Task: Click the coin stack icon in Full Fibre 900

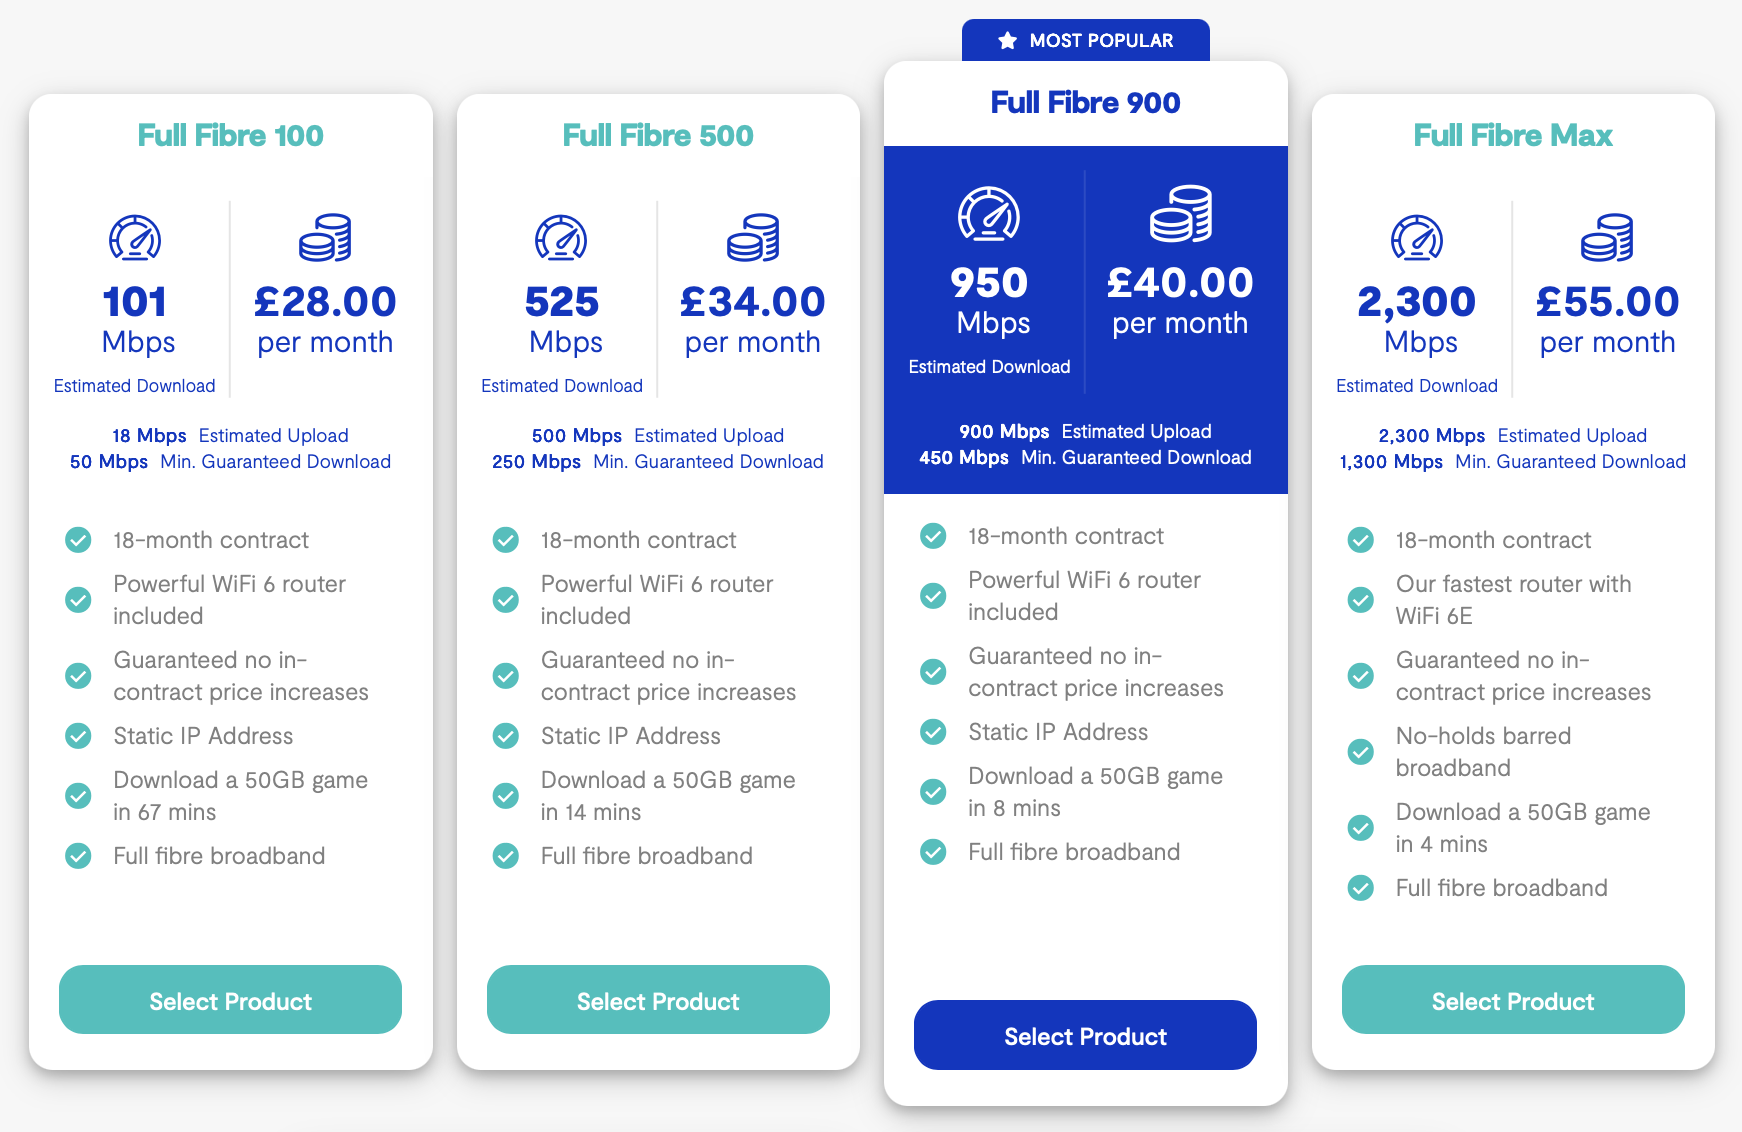Action: (1182, 212)
